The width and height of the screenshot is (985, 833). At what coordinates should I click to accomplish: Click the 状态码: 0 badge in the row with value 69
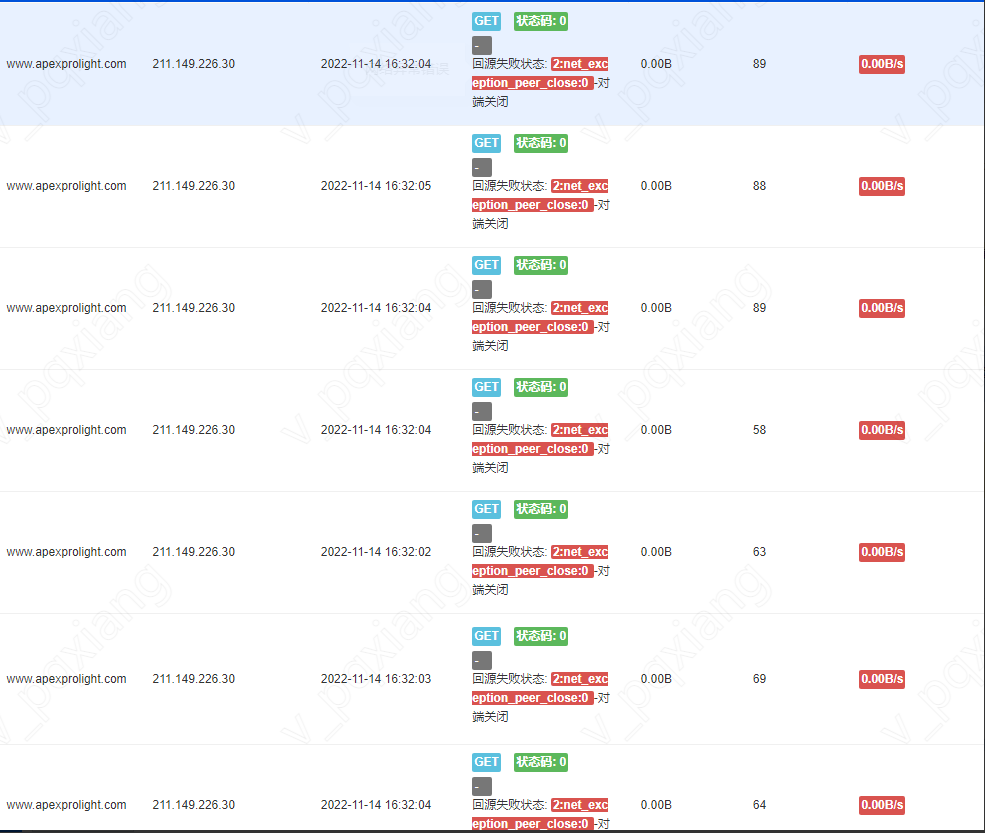(541, 636)
